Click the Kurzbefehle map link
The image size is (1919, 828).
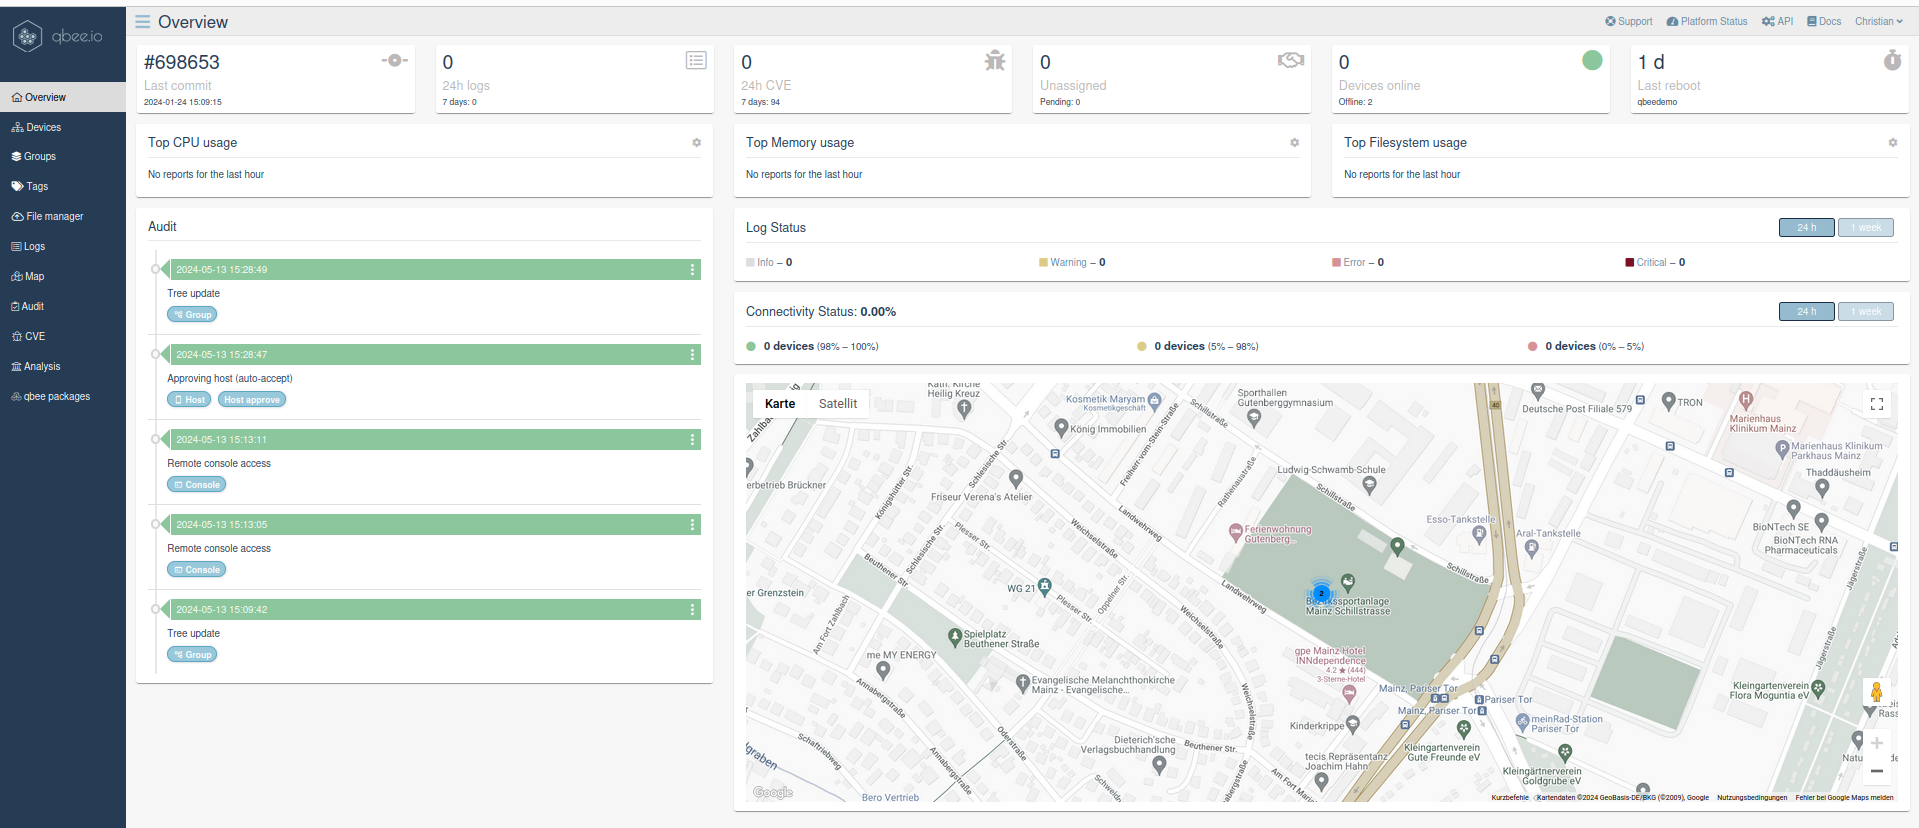click(x=1510, y=798)
